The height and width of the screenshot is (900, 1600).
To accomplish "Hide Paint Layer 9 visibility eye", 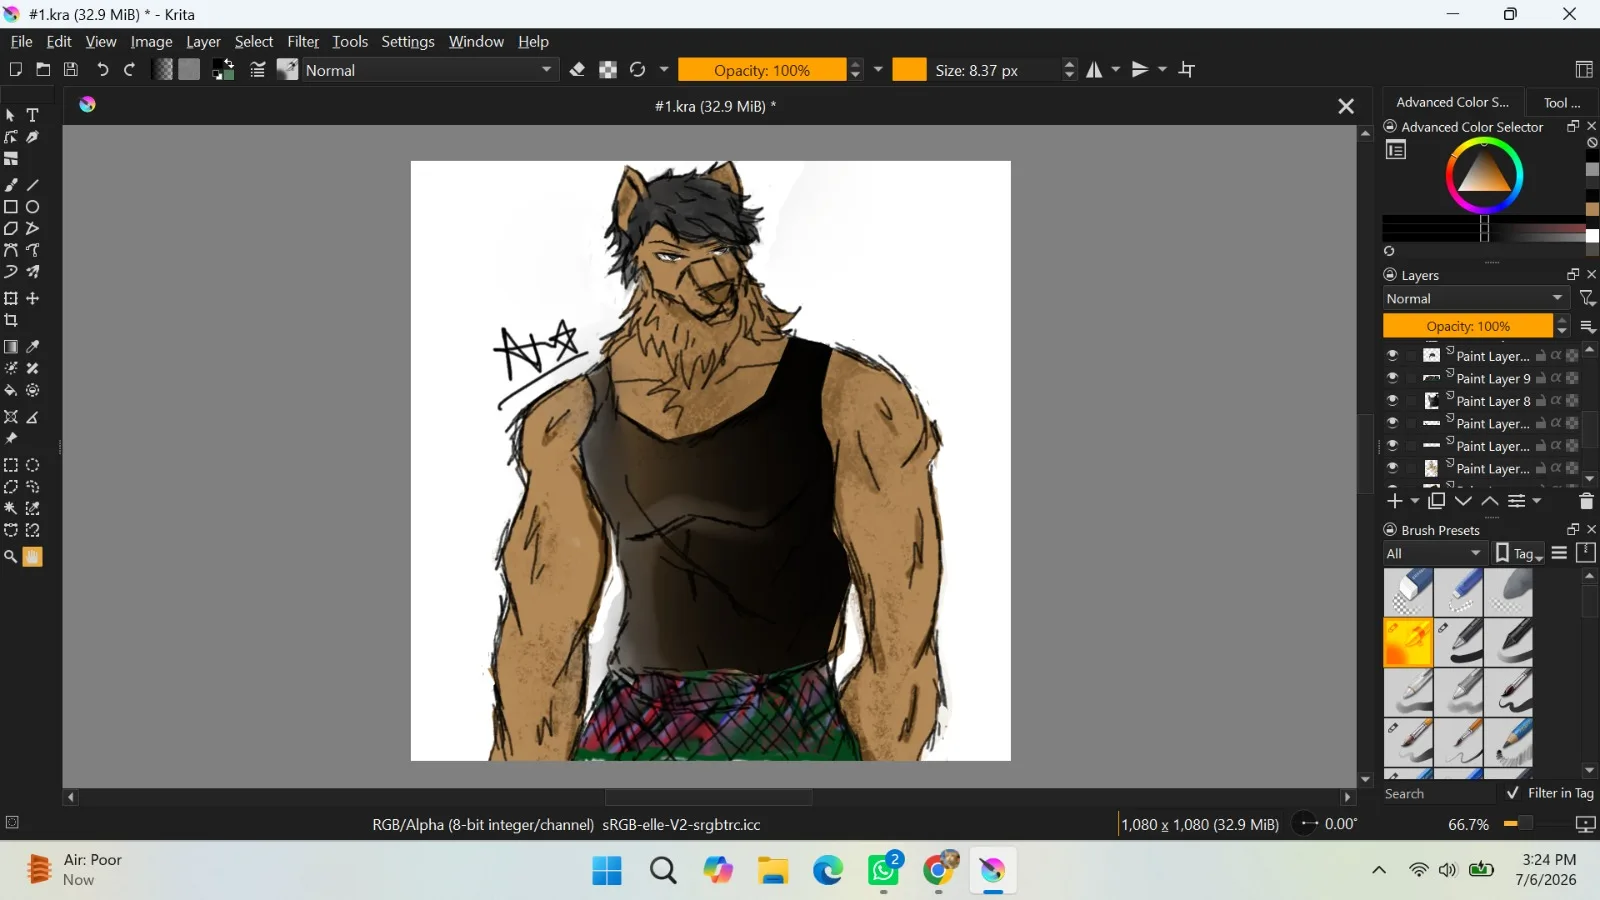I will 1392,378.
